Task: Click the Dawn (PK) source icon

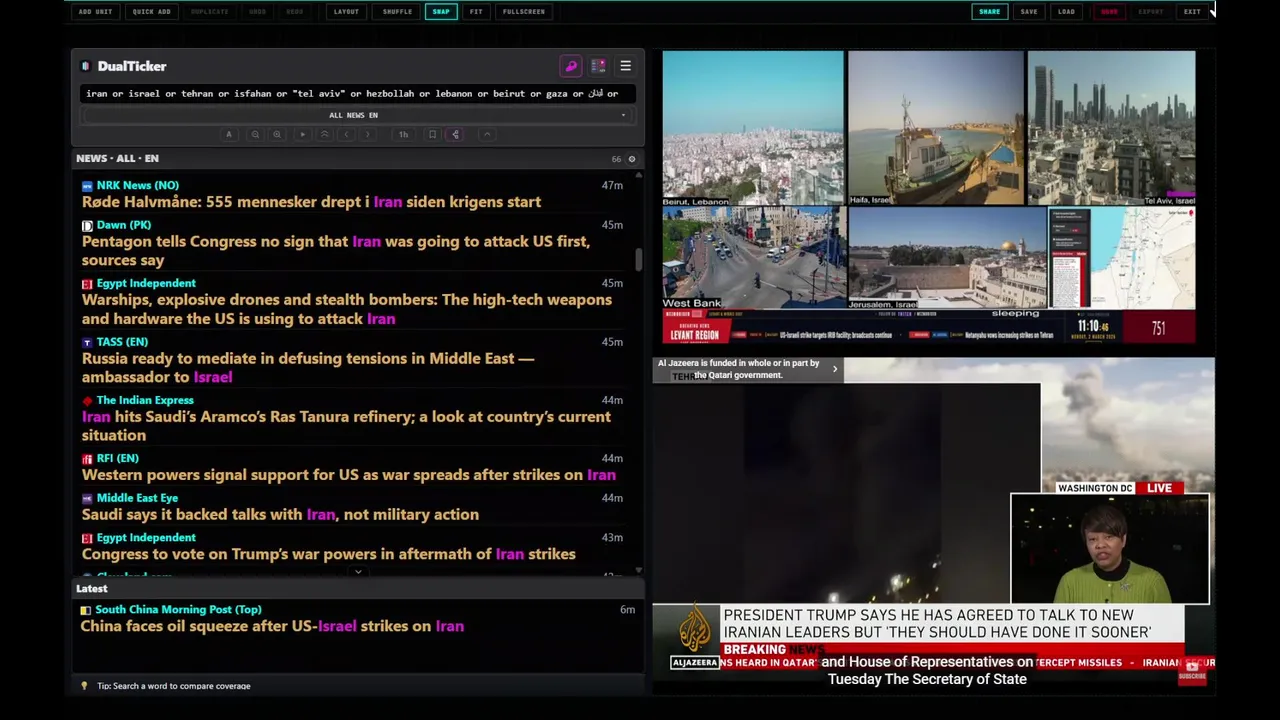Action: (87, 226)
